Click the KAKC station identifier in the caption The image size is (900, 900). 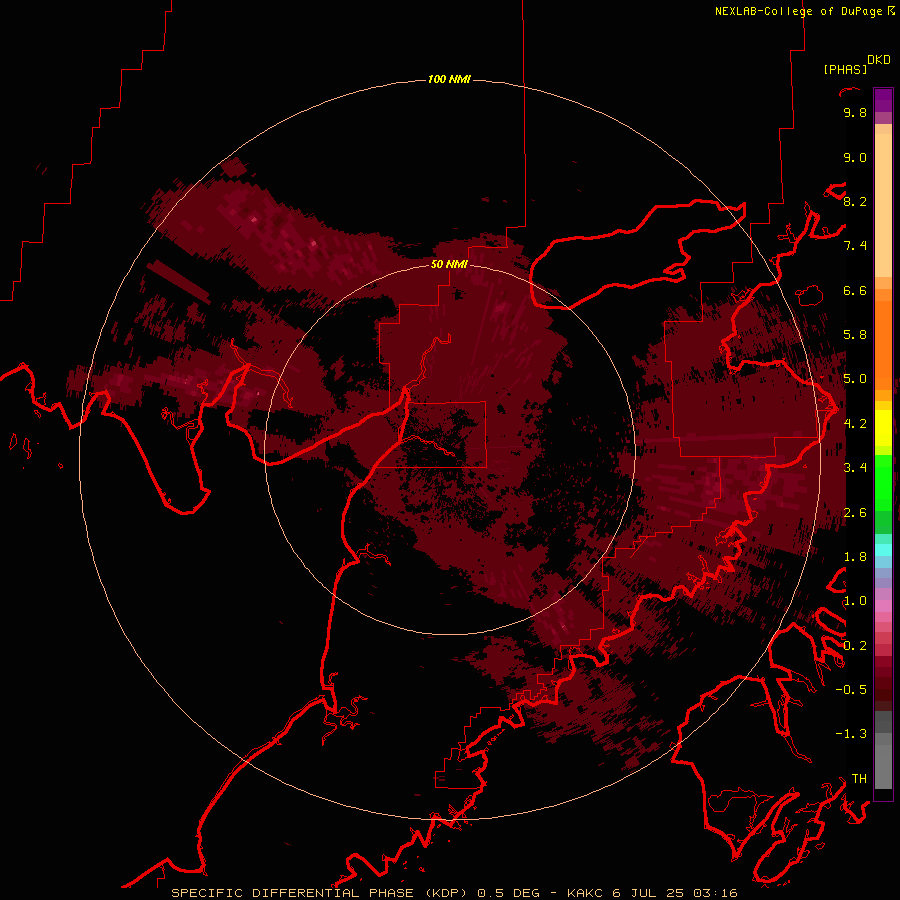pos(585,893)
